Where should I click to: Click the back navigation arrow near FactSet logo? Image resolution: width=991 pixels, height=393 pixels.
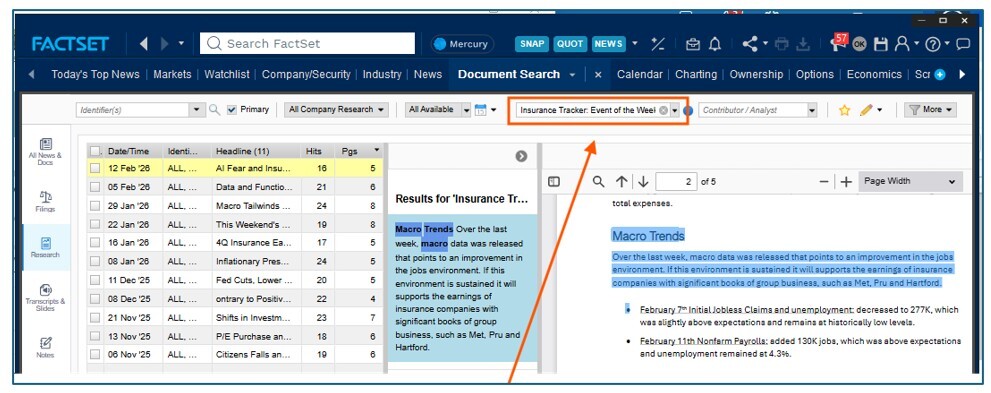[x=143, y=44]
